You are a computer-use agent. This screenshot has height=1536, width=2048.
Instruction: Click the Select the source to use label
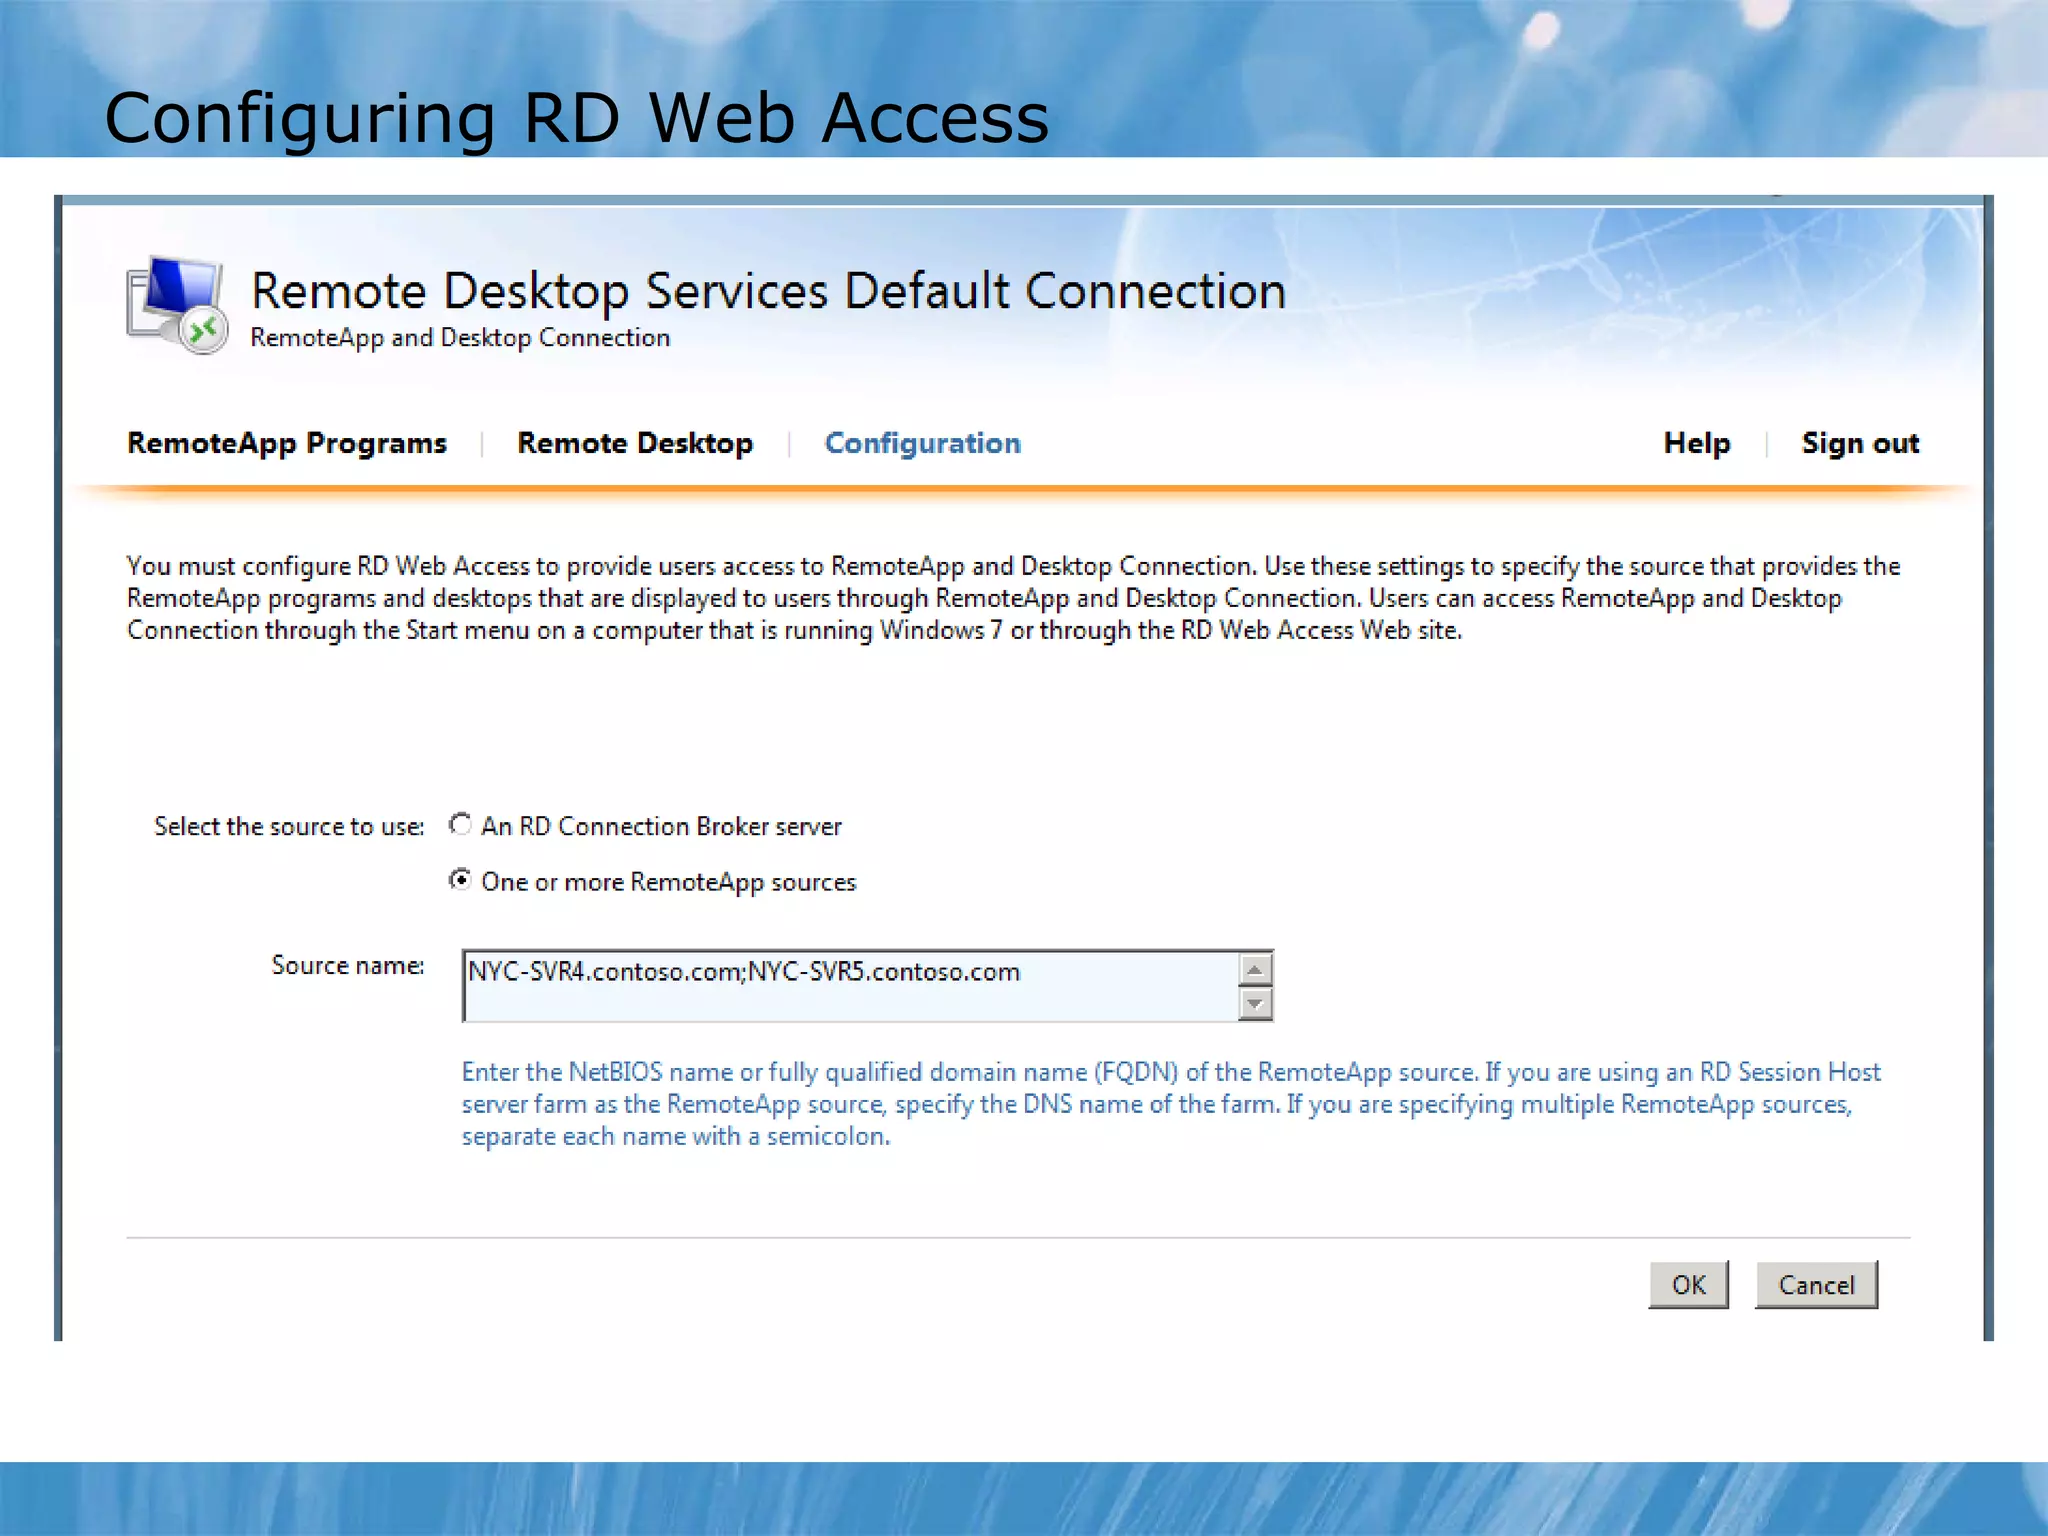(289, 826)
